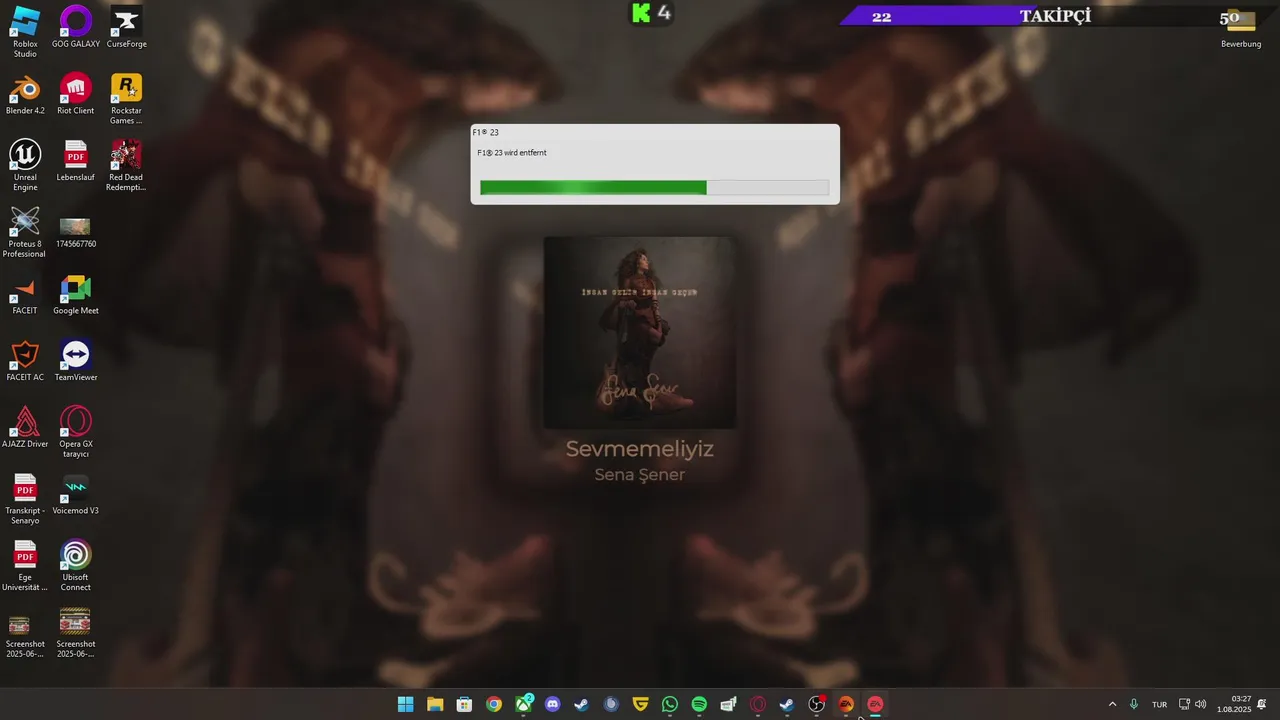Click the 'F1® 23 wird entfernt' message
This screenshot has width=1280, height=720.
tap(512, 153)
